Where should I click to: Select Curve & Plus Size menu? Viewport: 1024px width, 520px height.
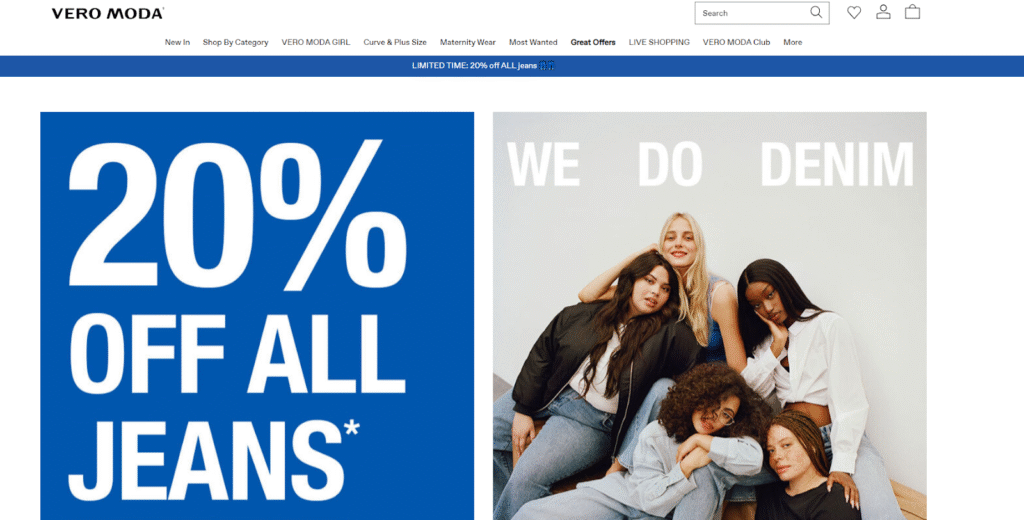pos(395,42)
